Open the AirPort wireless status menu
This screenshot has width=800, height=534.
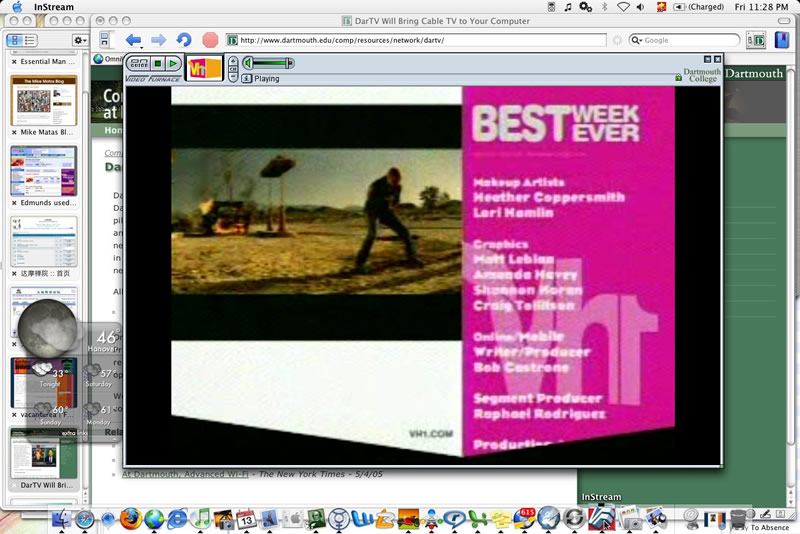(623, 7)
